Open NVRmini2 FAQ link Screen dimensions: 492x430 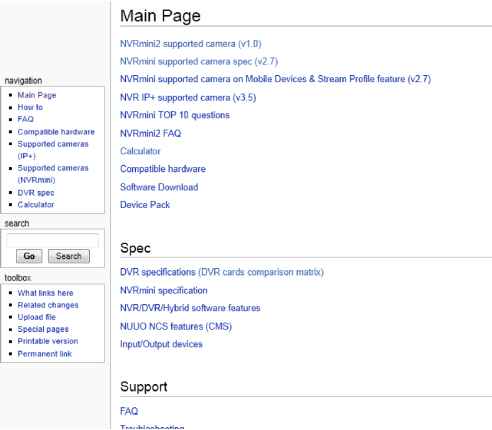tap(150, 133)
